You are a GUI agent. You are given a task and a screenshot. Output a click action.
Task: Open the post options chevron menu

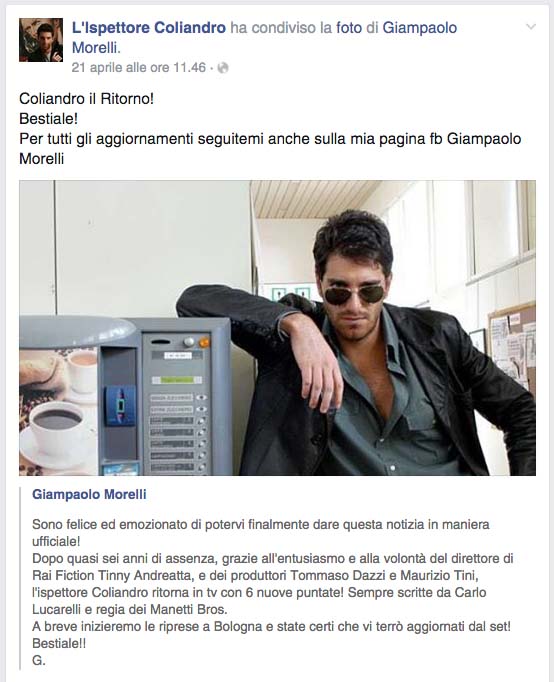531,27
